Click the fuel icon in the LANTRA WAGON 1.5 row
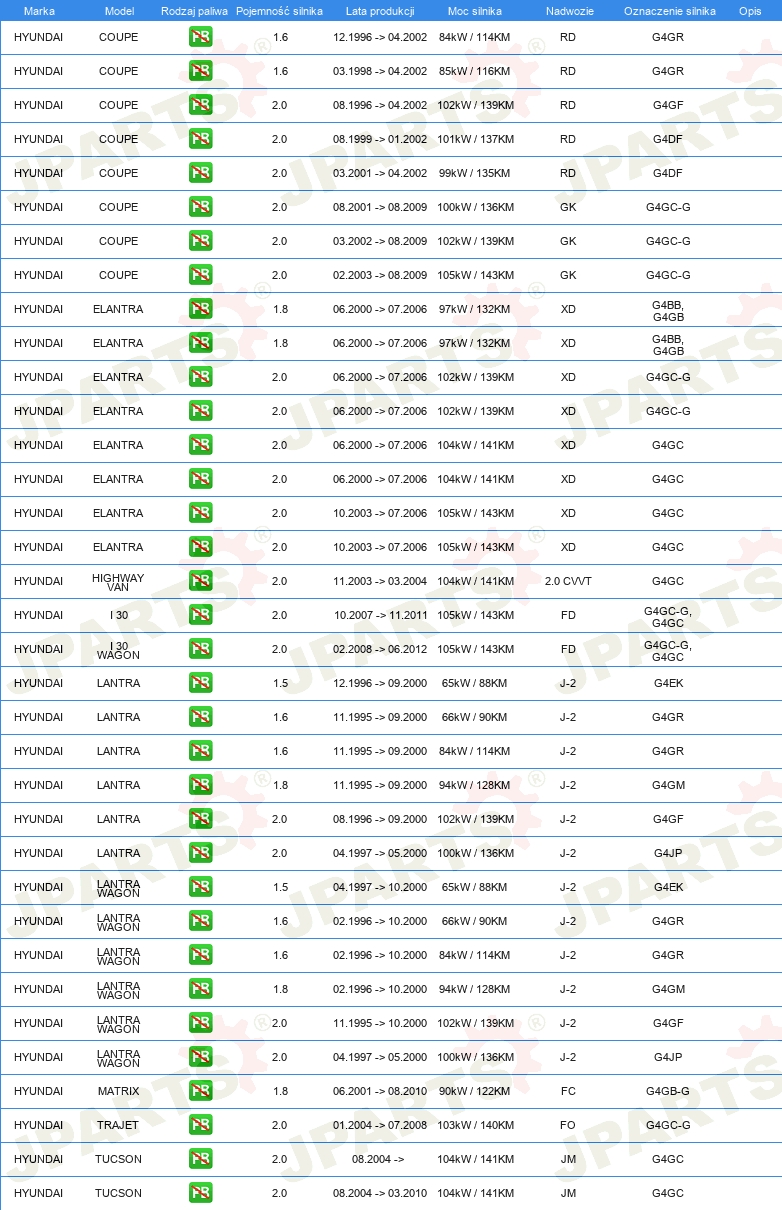782x1210 pixels. pyautogui.click(x=200, y=887)
